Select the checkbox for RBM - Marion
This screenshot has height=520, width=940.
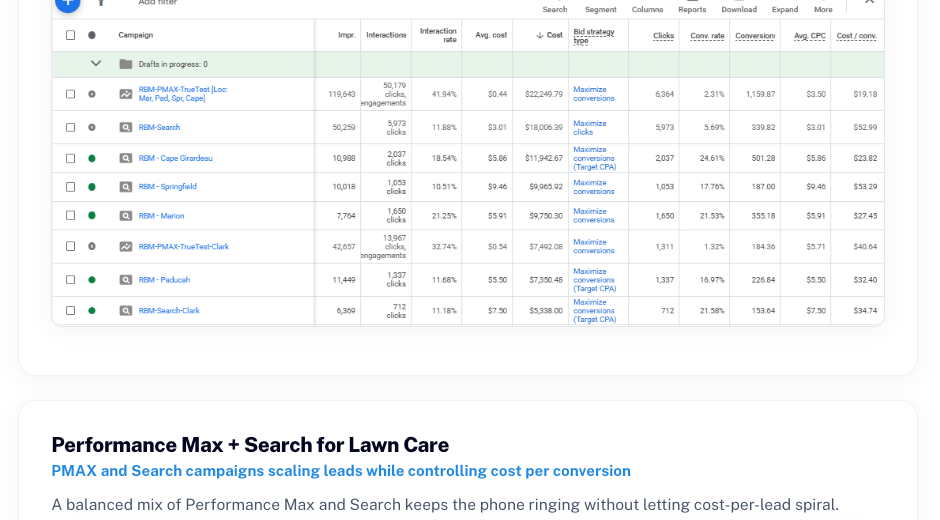point(70,215)
